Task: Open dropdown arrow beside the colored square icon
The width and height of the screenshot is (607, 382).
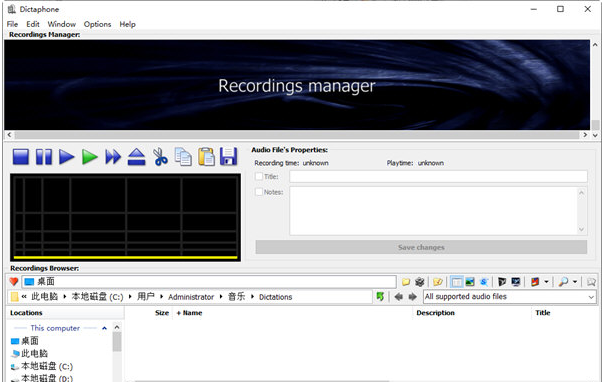Action: point(546,282)
